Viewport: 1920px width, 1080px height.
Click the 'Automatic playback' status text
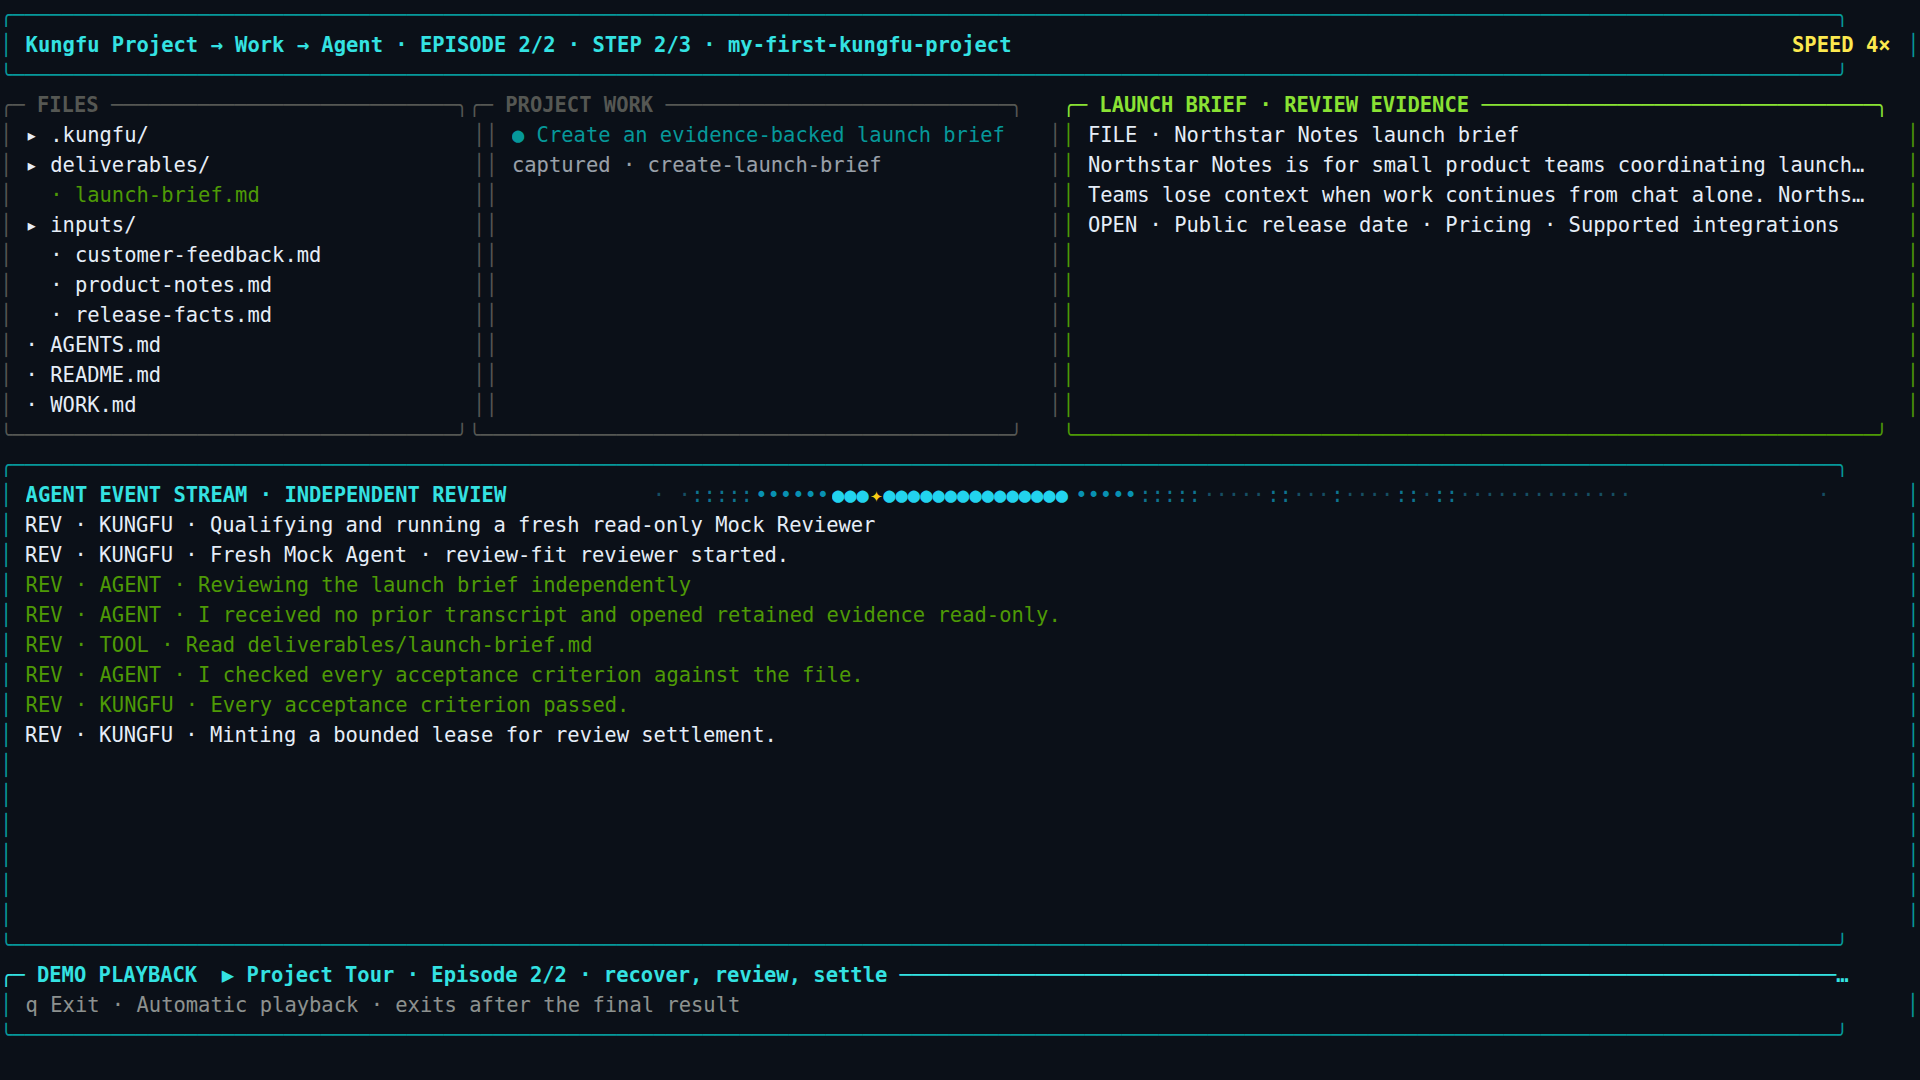point(247,1005)
